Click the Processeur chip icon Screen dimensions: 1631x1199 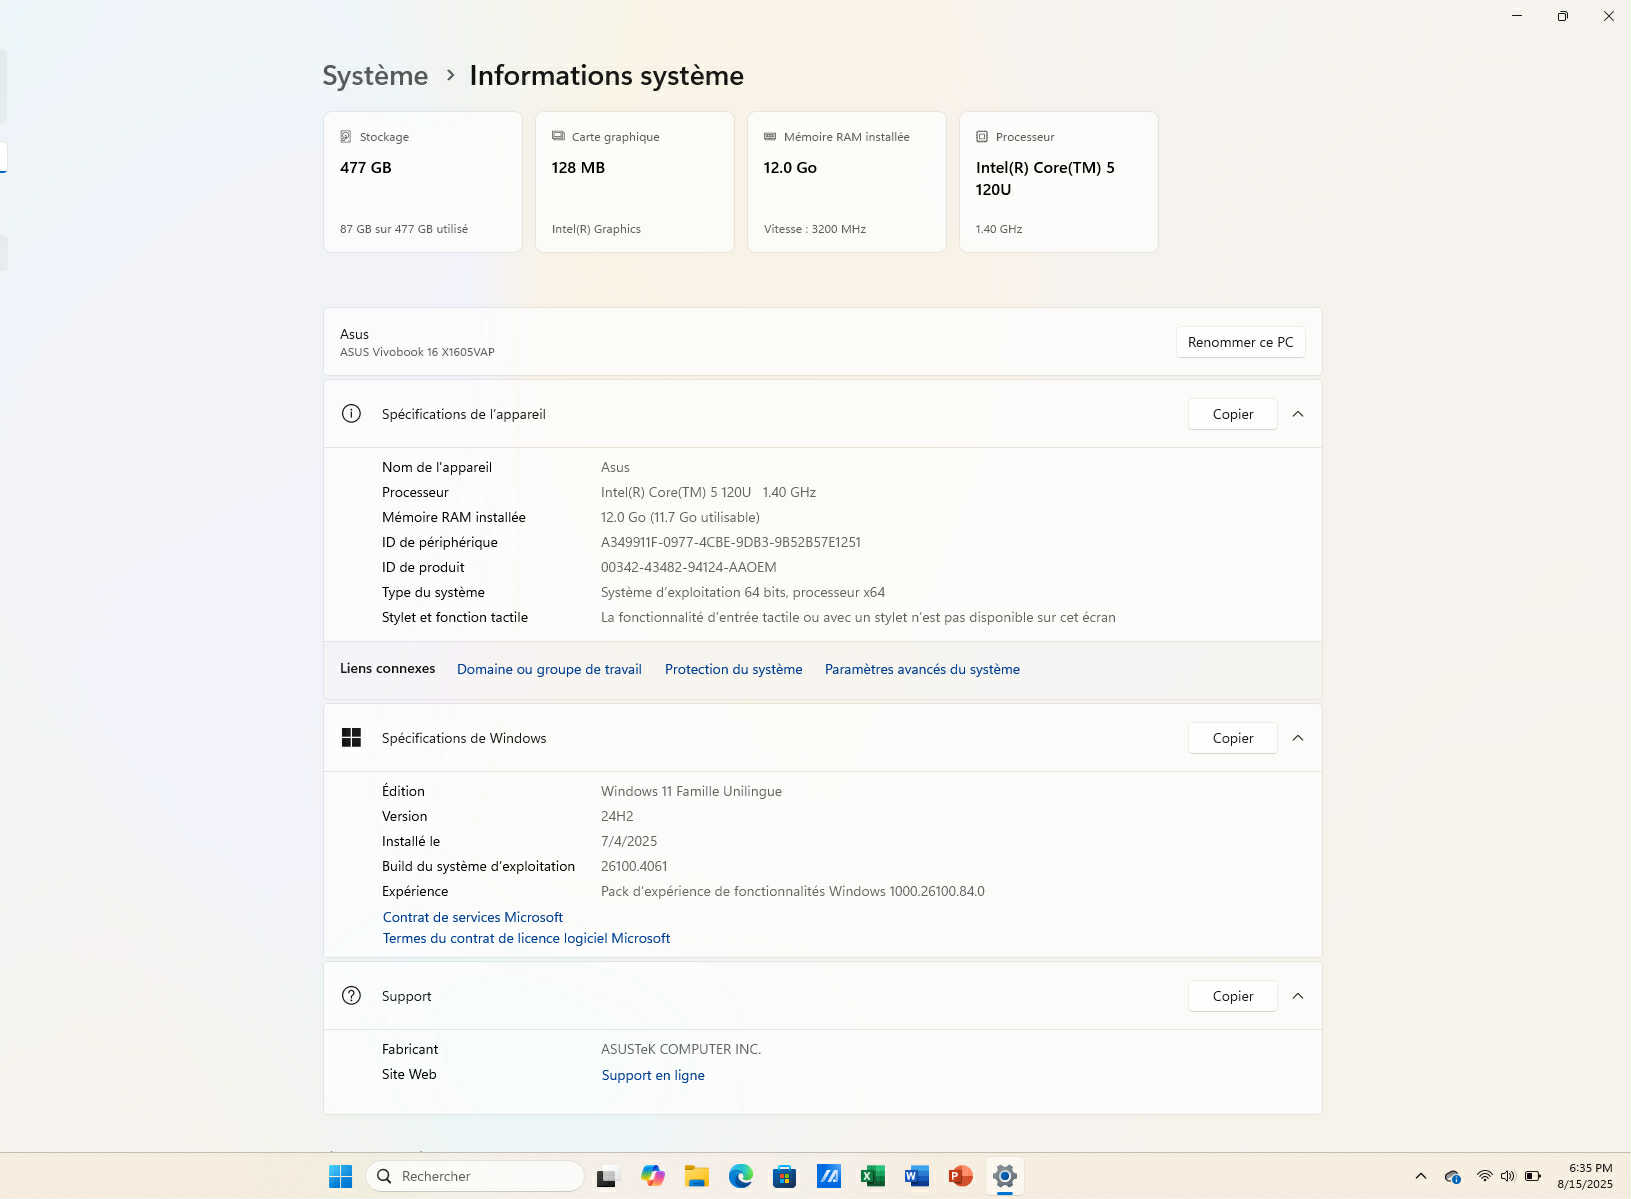point(982,137)
